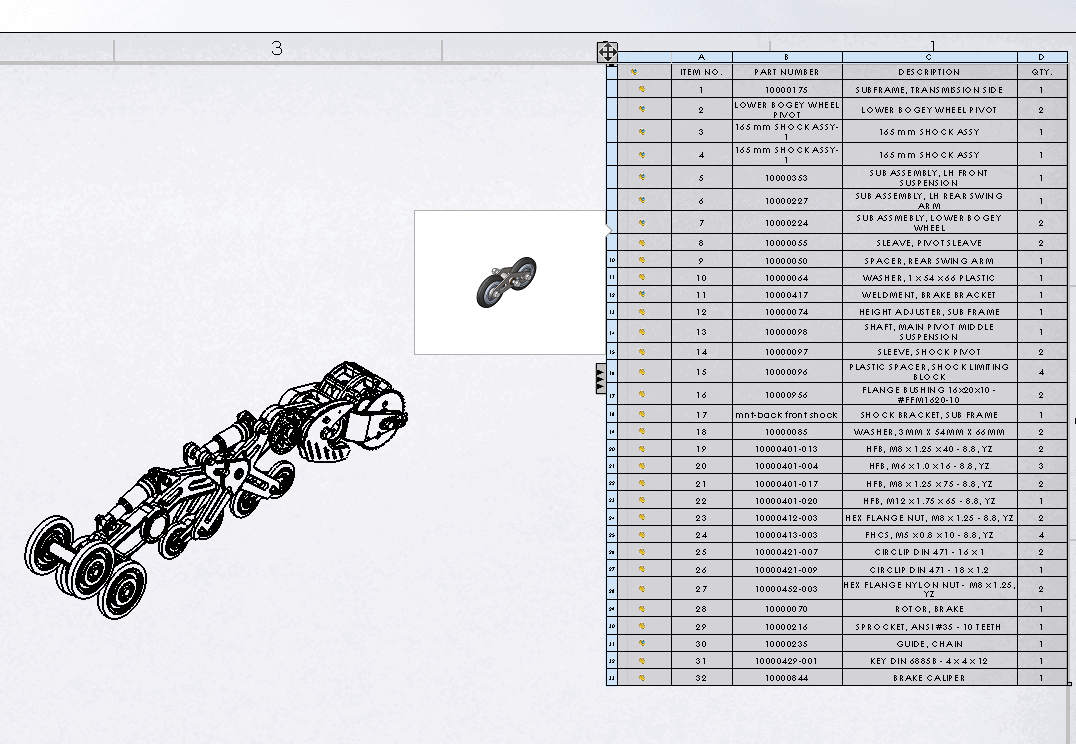
Task: Click the part icon for item 14
Action: tap(642, 351)
